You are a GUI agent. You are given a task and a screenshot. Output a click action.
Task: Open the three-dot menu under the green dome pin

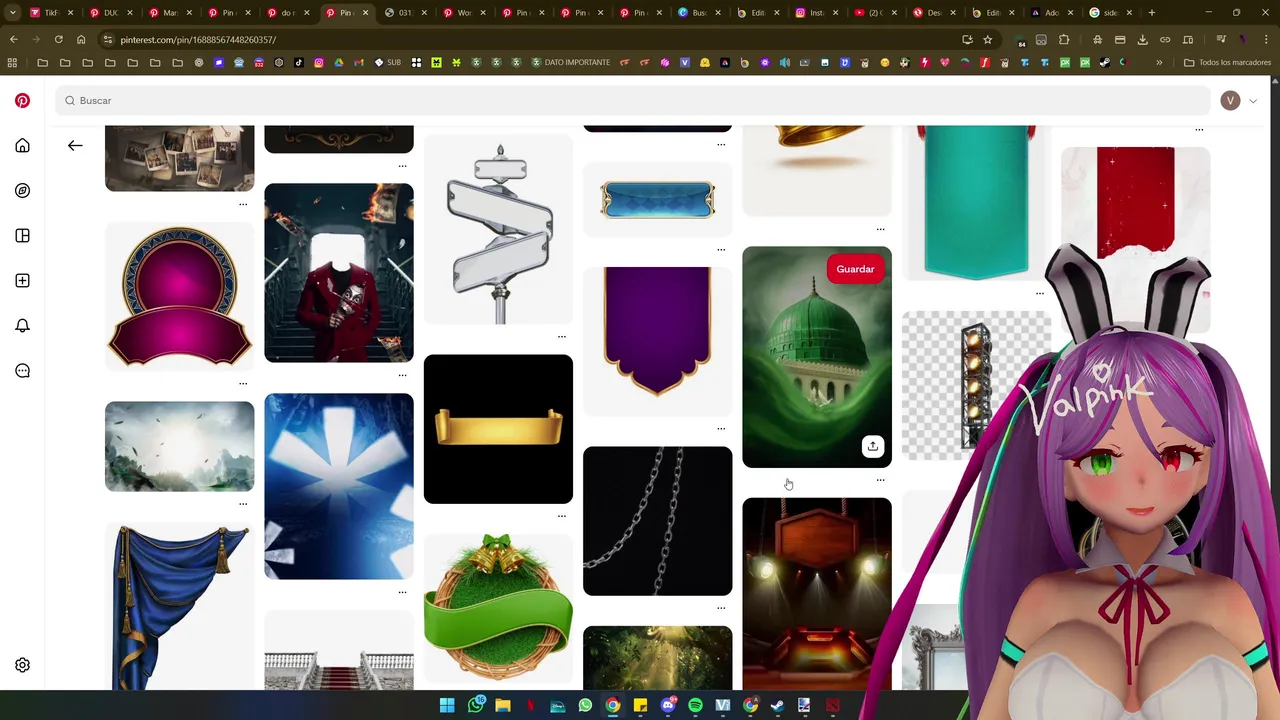click(x=880, y=480)
